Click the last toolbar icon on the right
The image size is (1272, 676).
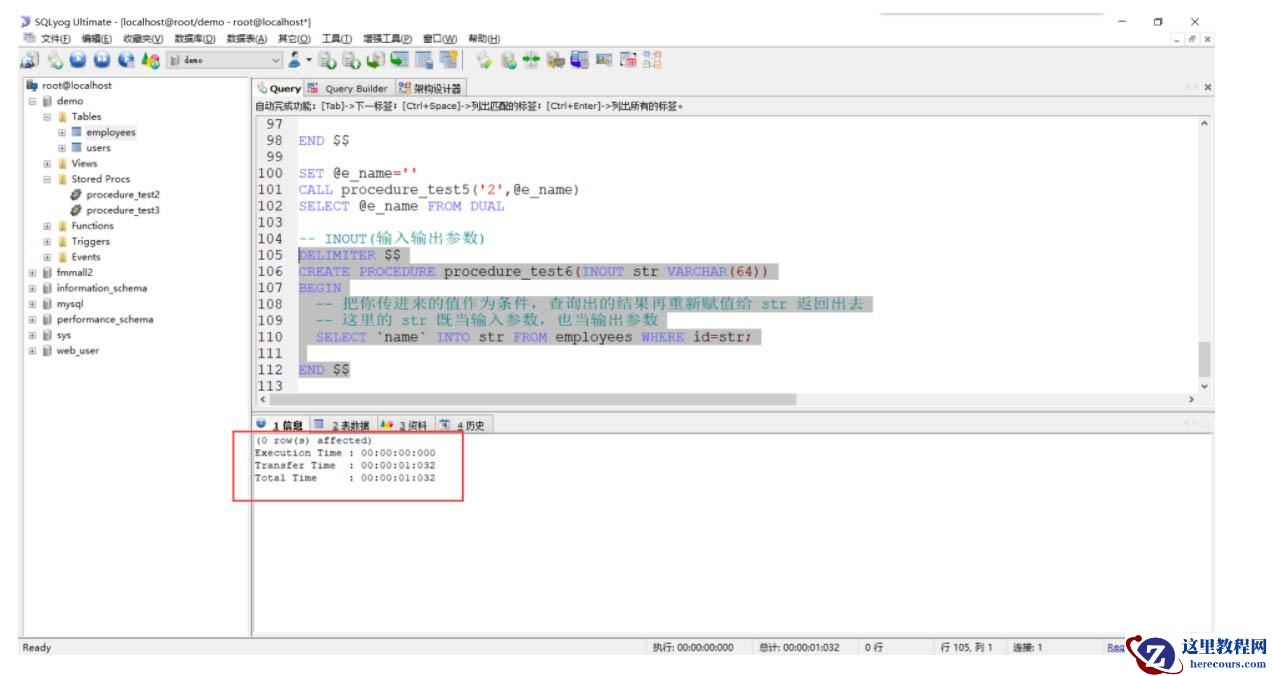(652, 61)
